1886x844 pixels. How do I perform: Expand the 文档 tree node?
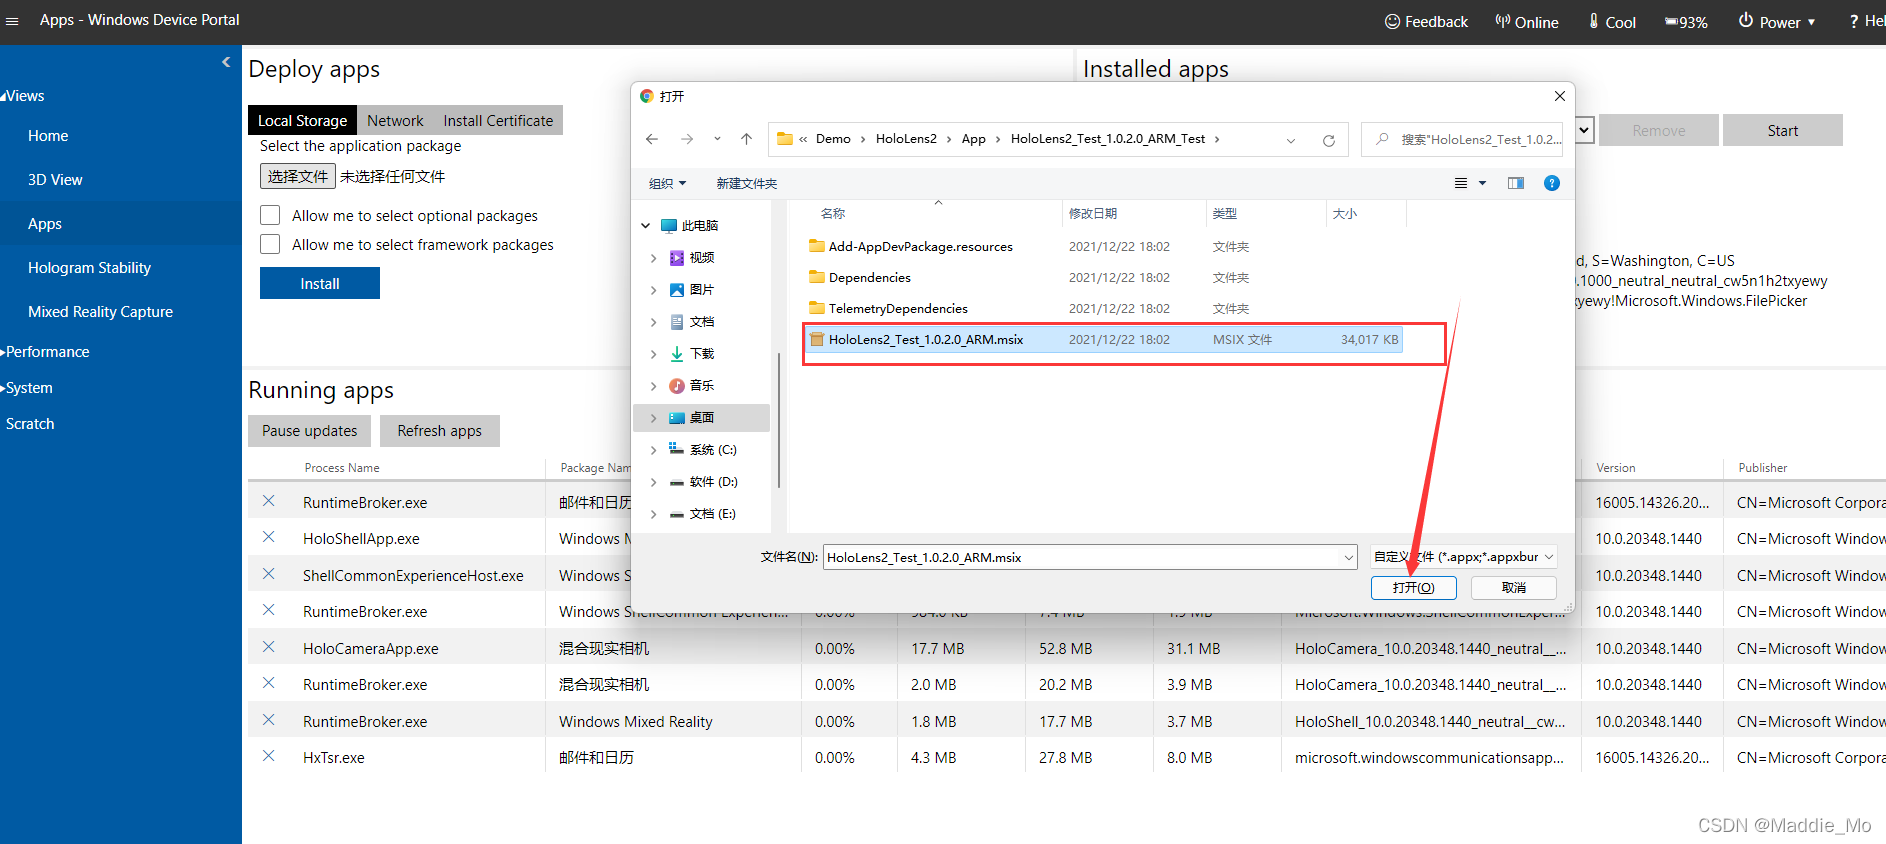coord(654,322)
